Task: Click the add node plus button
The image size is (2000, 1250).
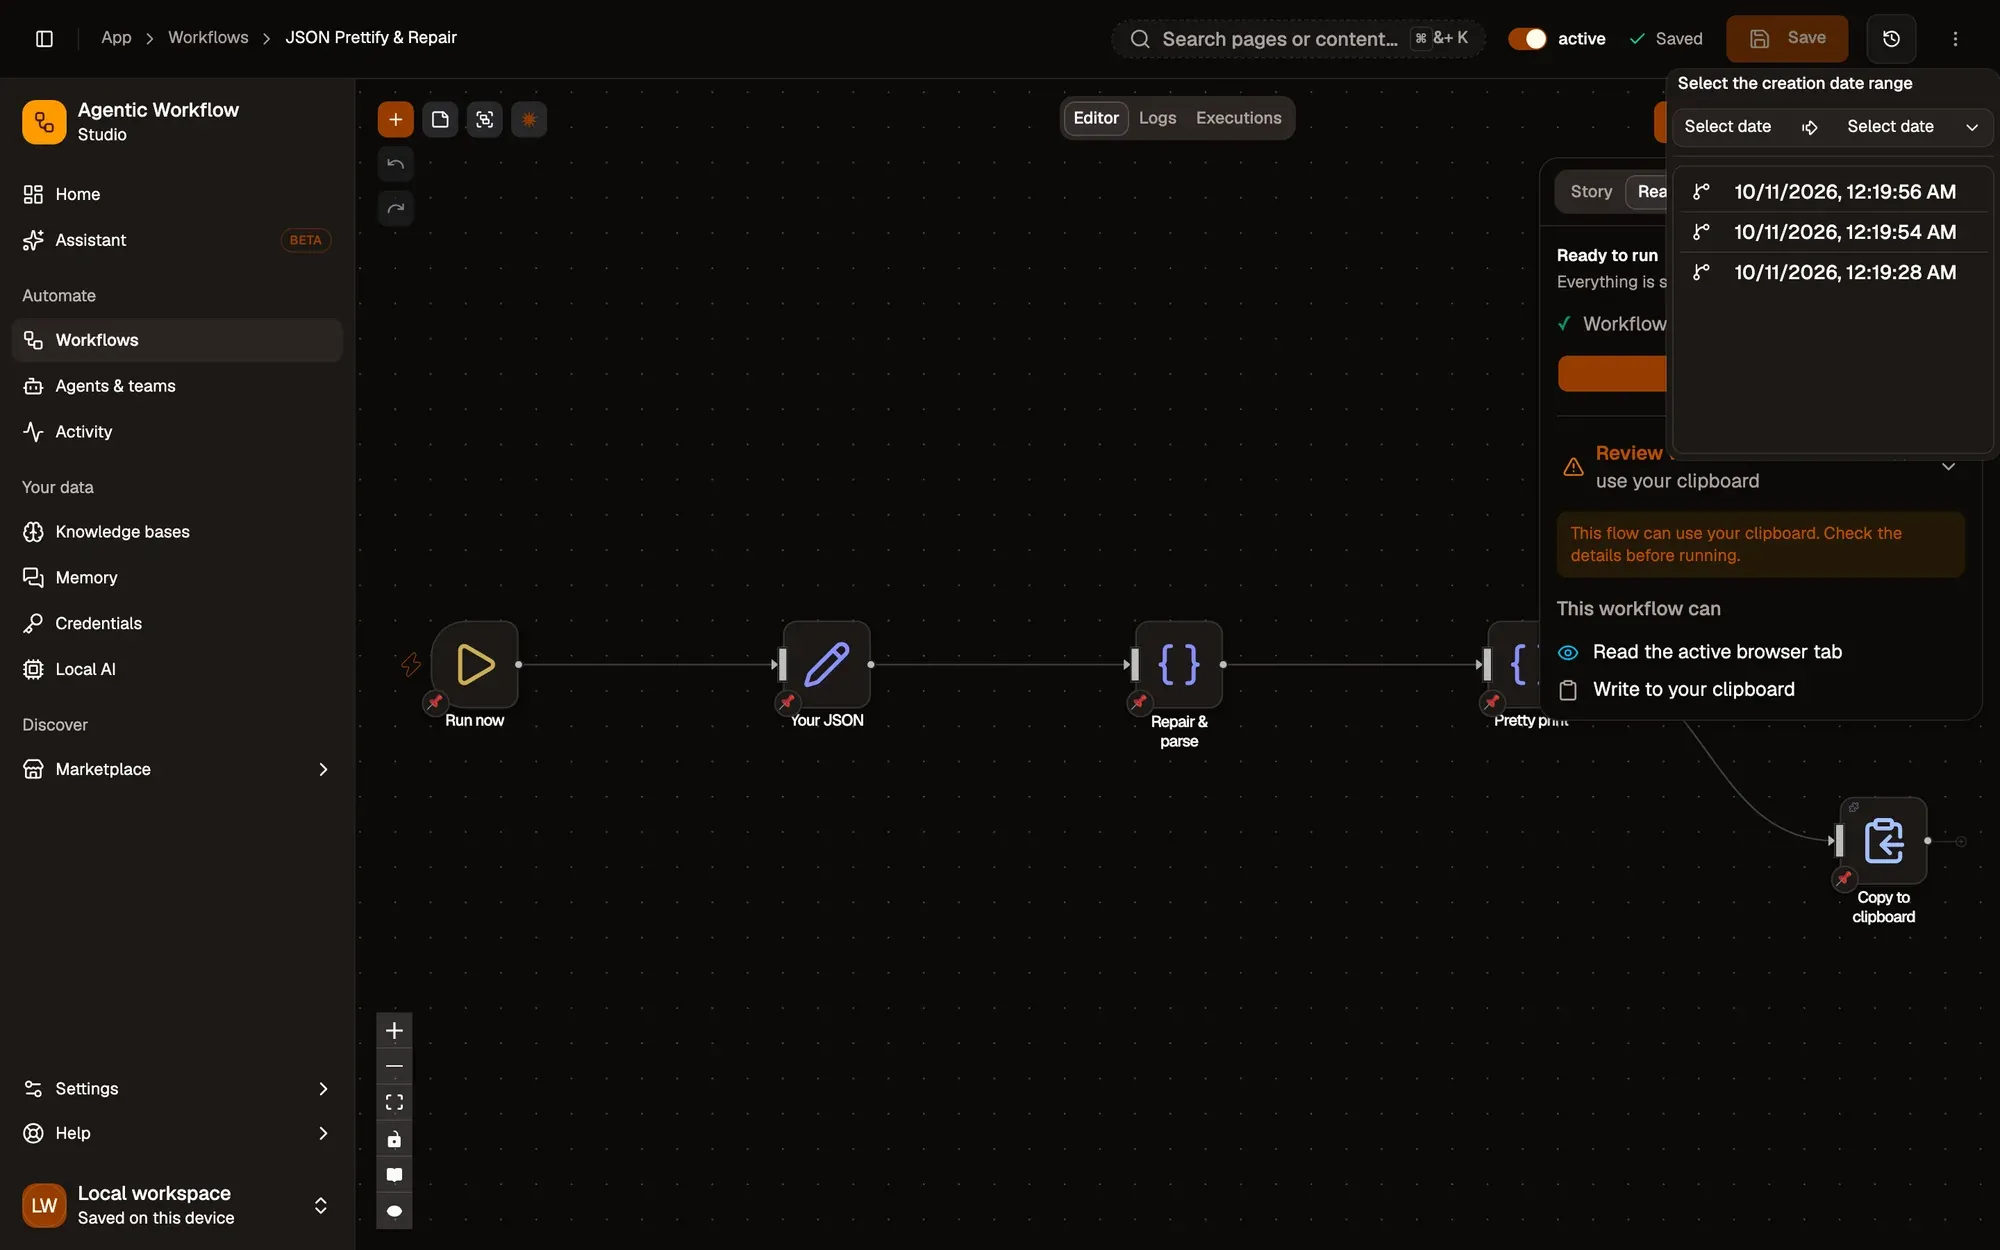Action: tap(395, 119)
